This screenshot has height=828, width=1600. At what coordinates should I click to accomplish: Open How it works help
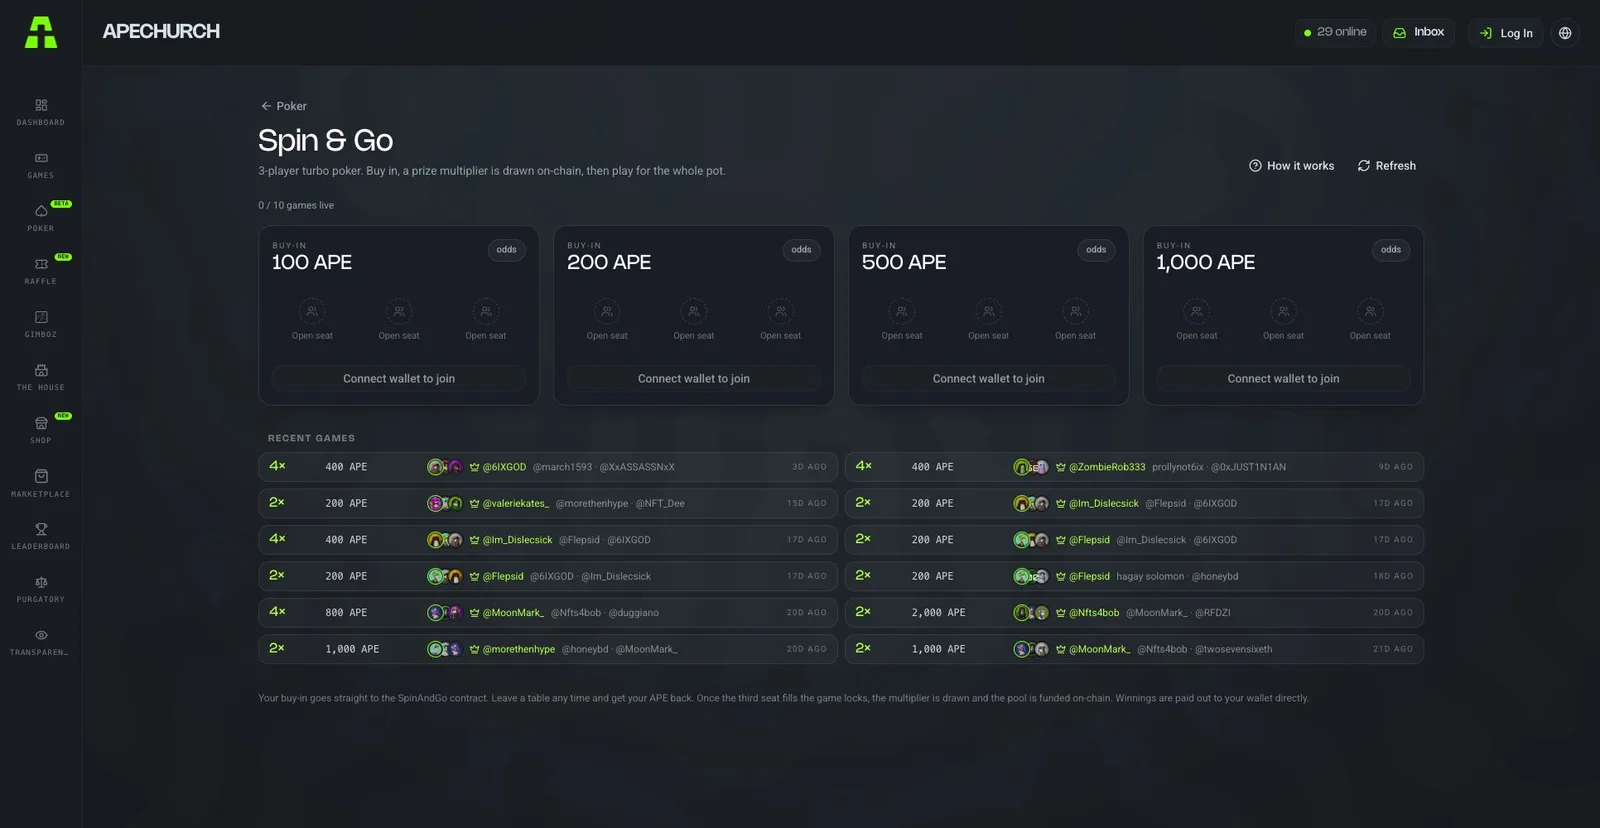point(1291,166)
